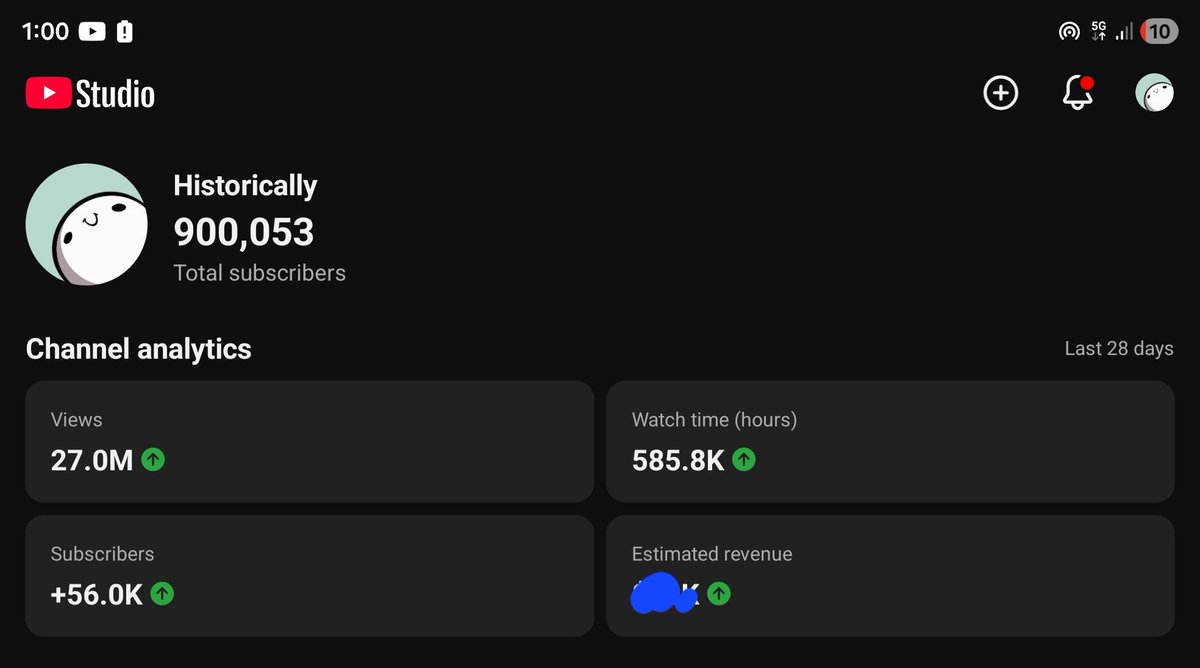This screenshot has width=1200, height=668.
Task: Select the channel name Historically
Action: [x=245, y=186]
